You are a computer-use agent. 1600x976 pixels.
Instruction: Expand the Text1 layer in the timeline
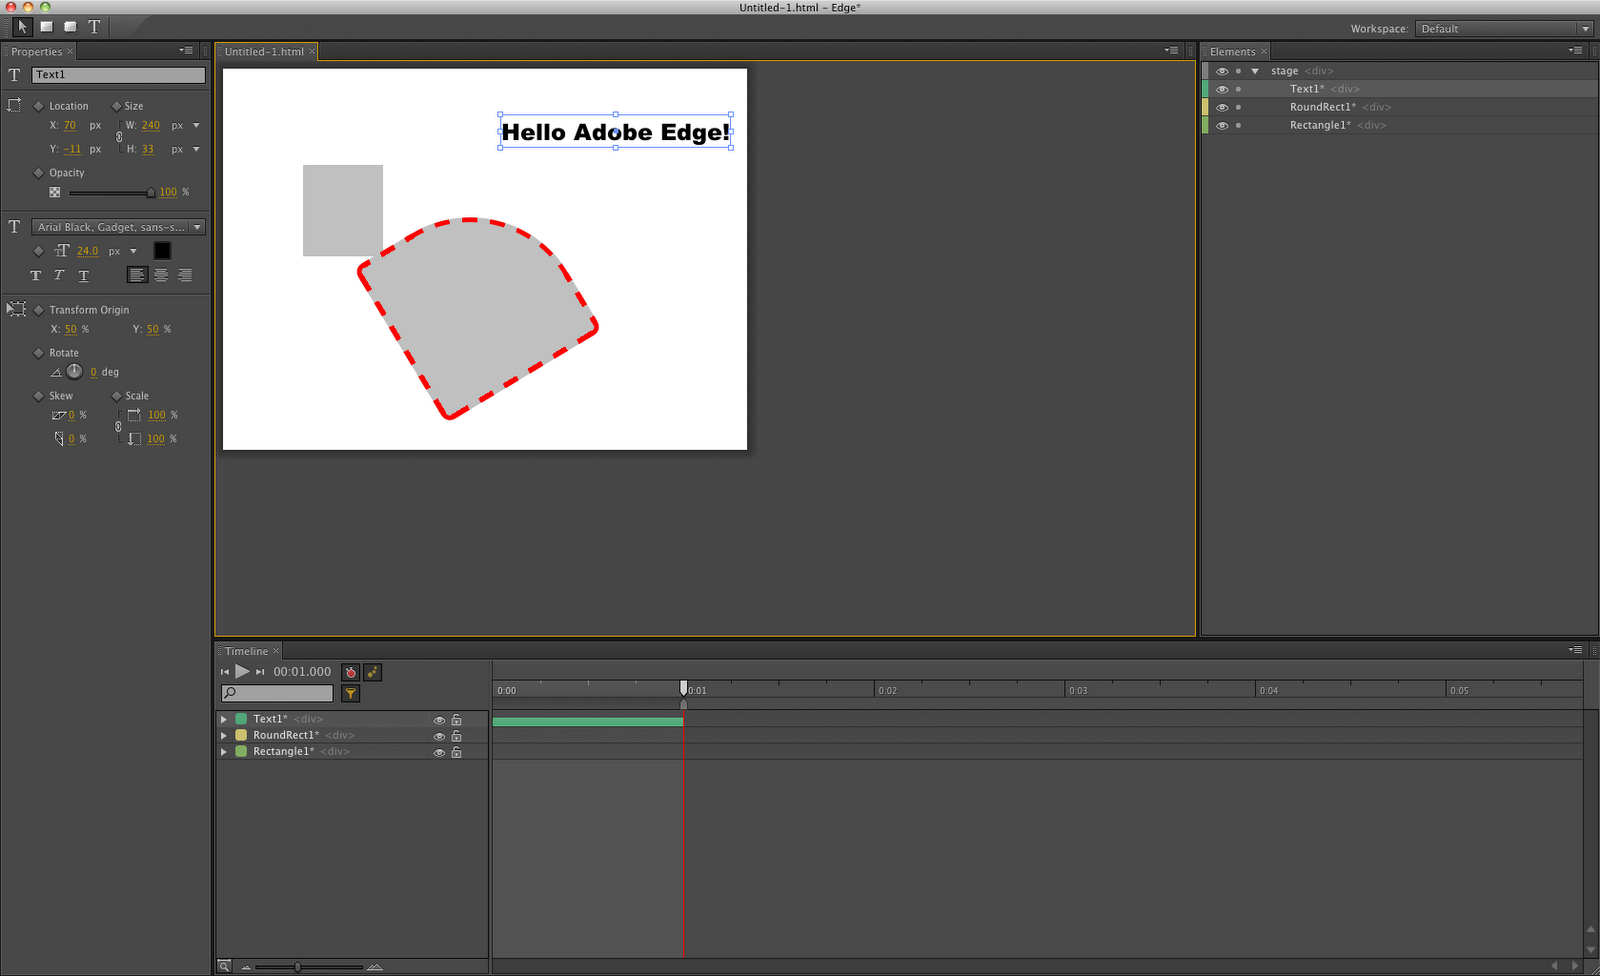tap(224, 719)
